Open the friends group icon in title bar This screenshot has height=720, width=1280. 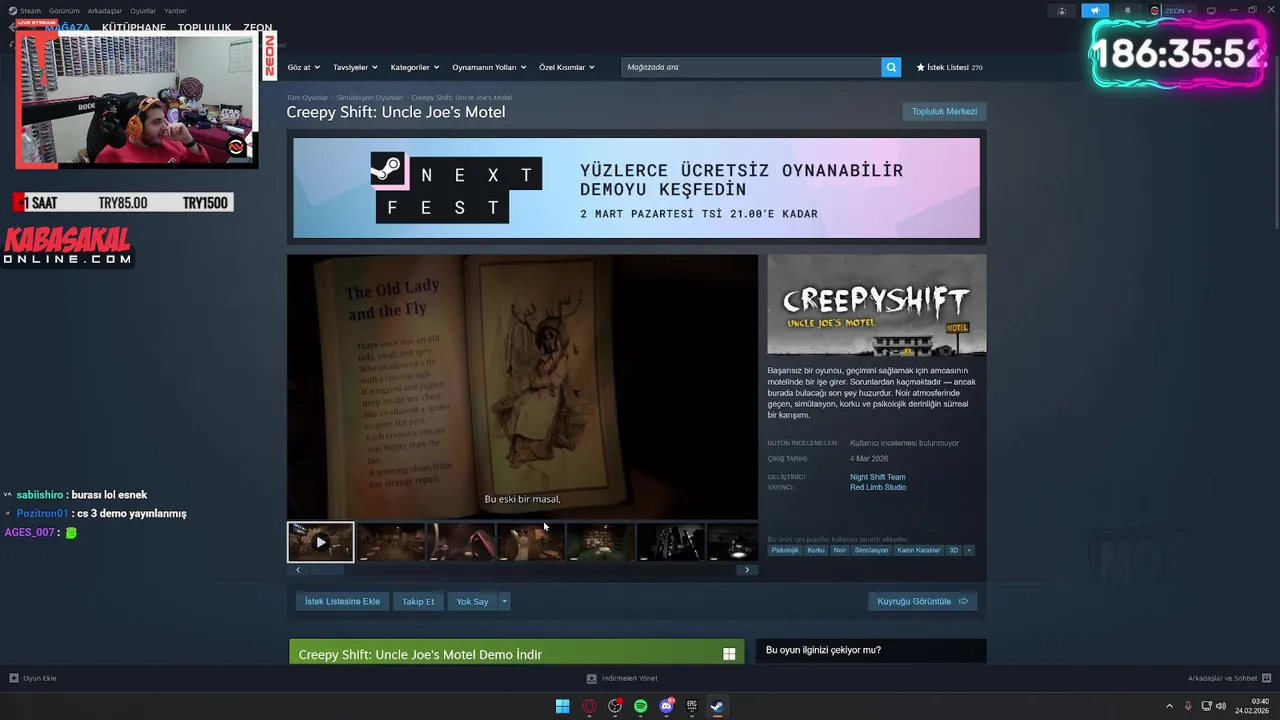pyautogui.click(x=1062, y=11)
